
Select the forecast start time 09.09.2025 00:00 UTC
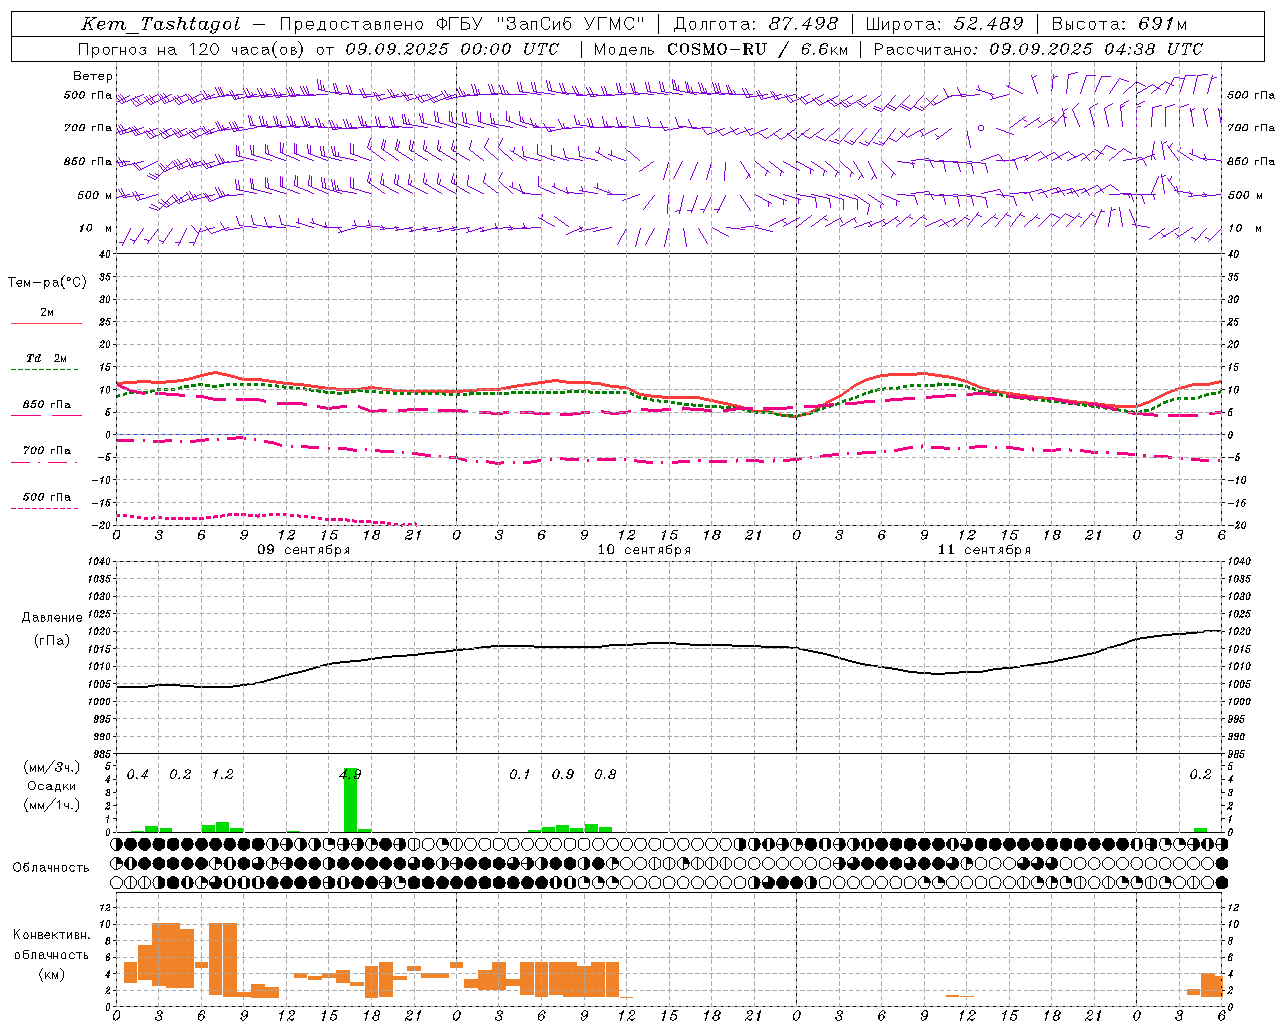click(452, 49)
